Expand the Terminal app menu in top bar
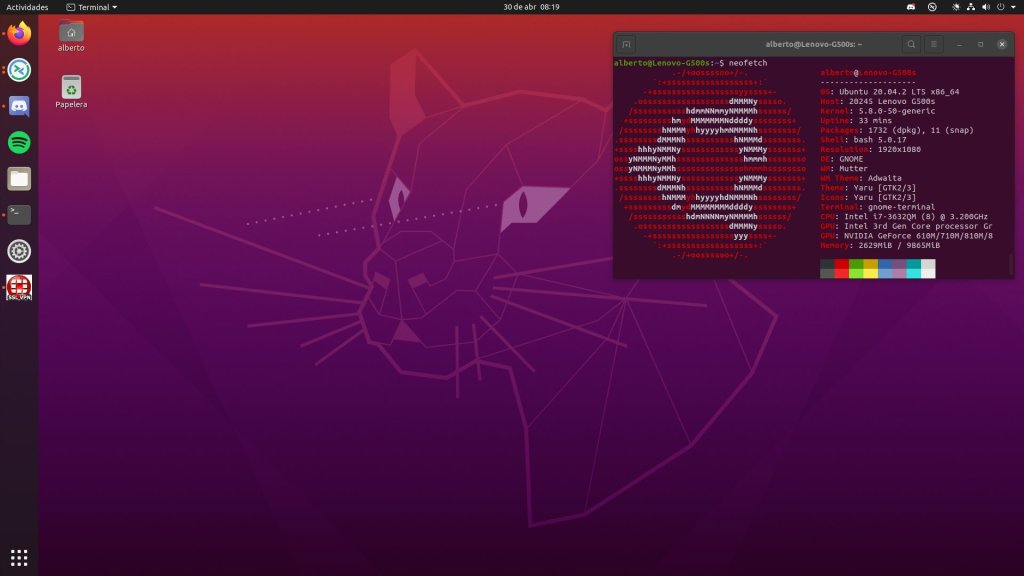 91,7
